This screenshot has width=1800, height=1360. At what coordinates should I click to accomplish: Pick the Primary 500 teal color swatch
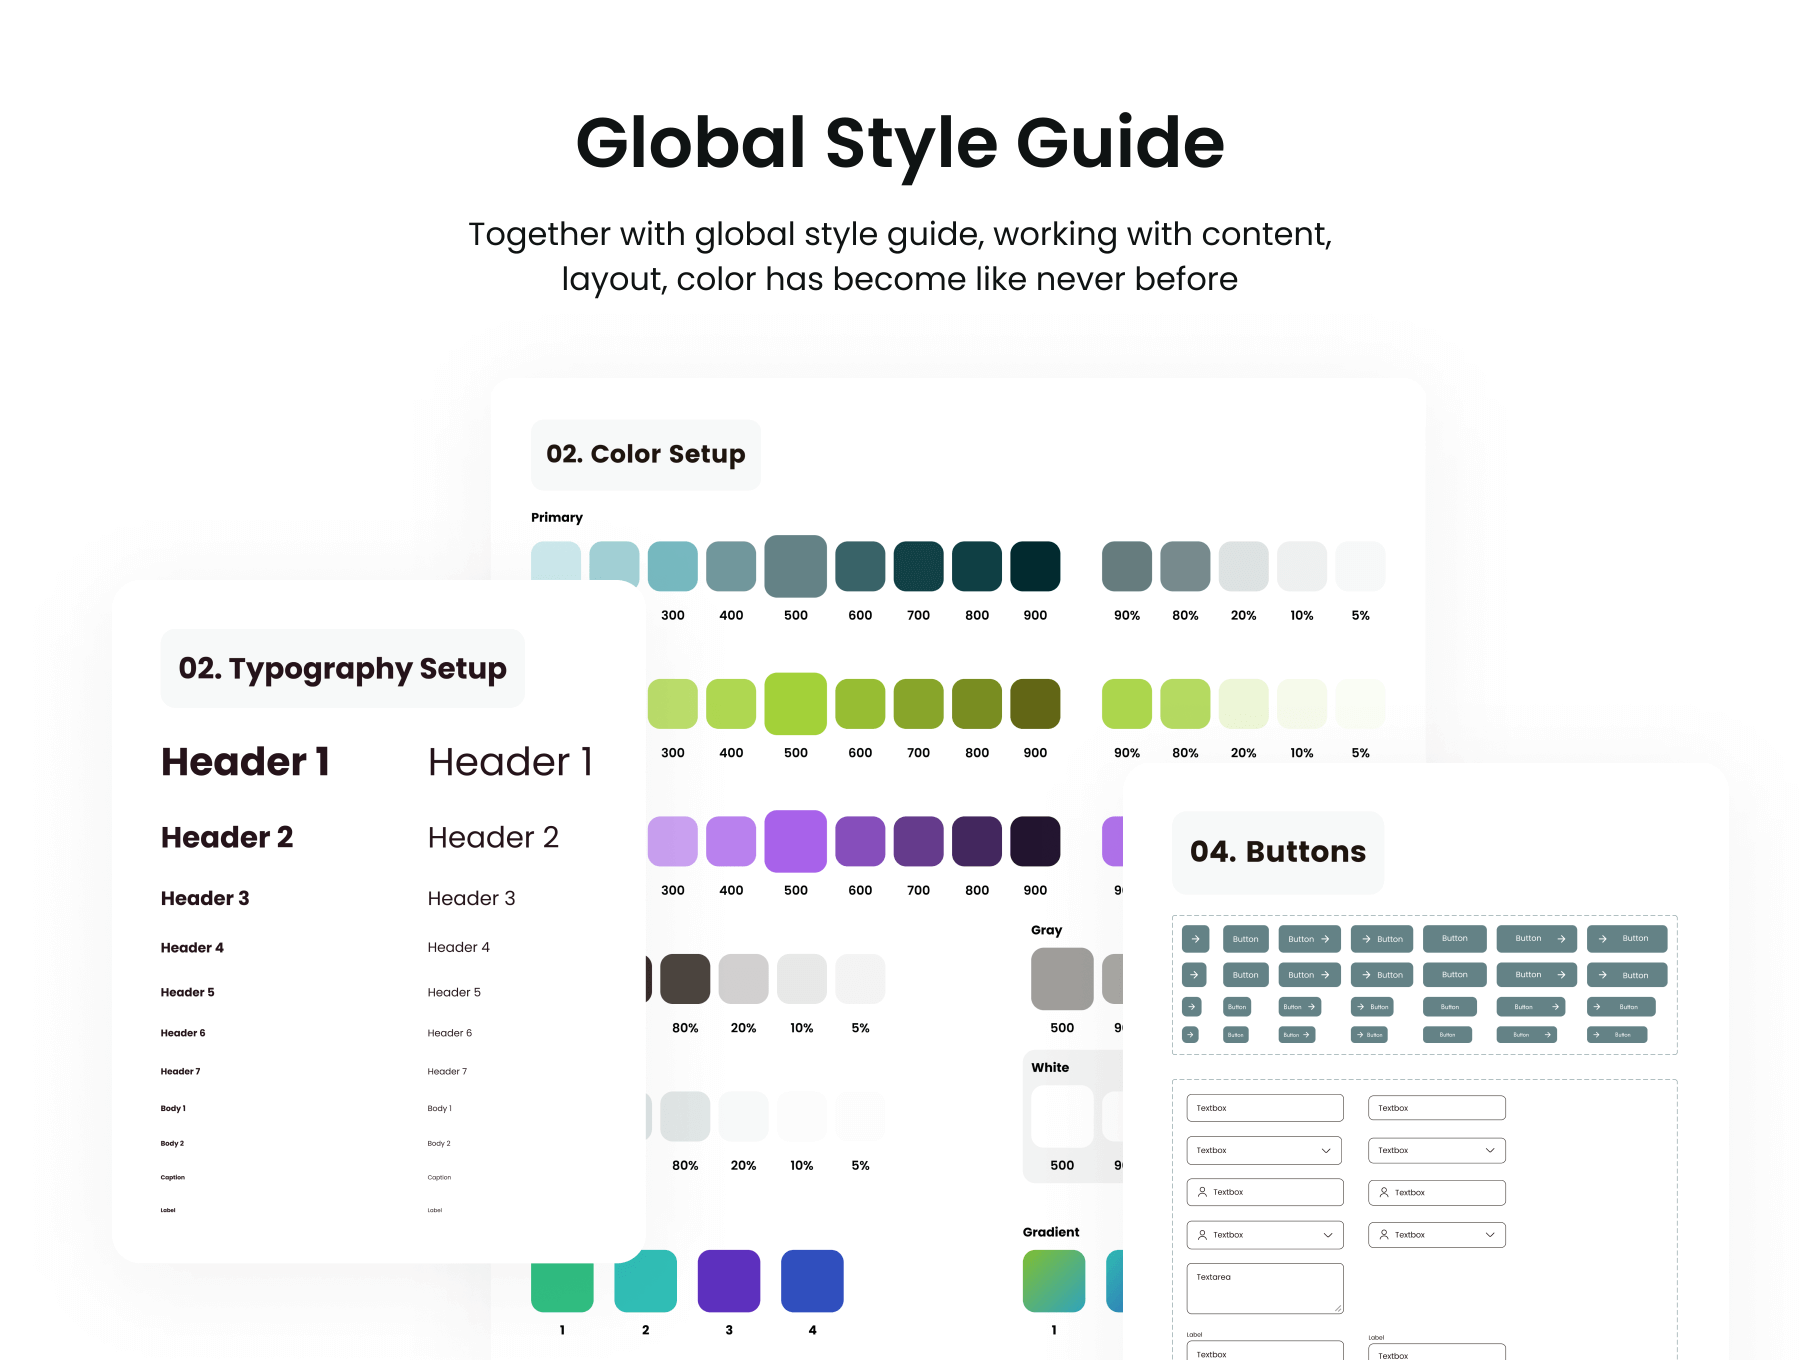click(x=795, y=566)
